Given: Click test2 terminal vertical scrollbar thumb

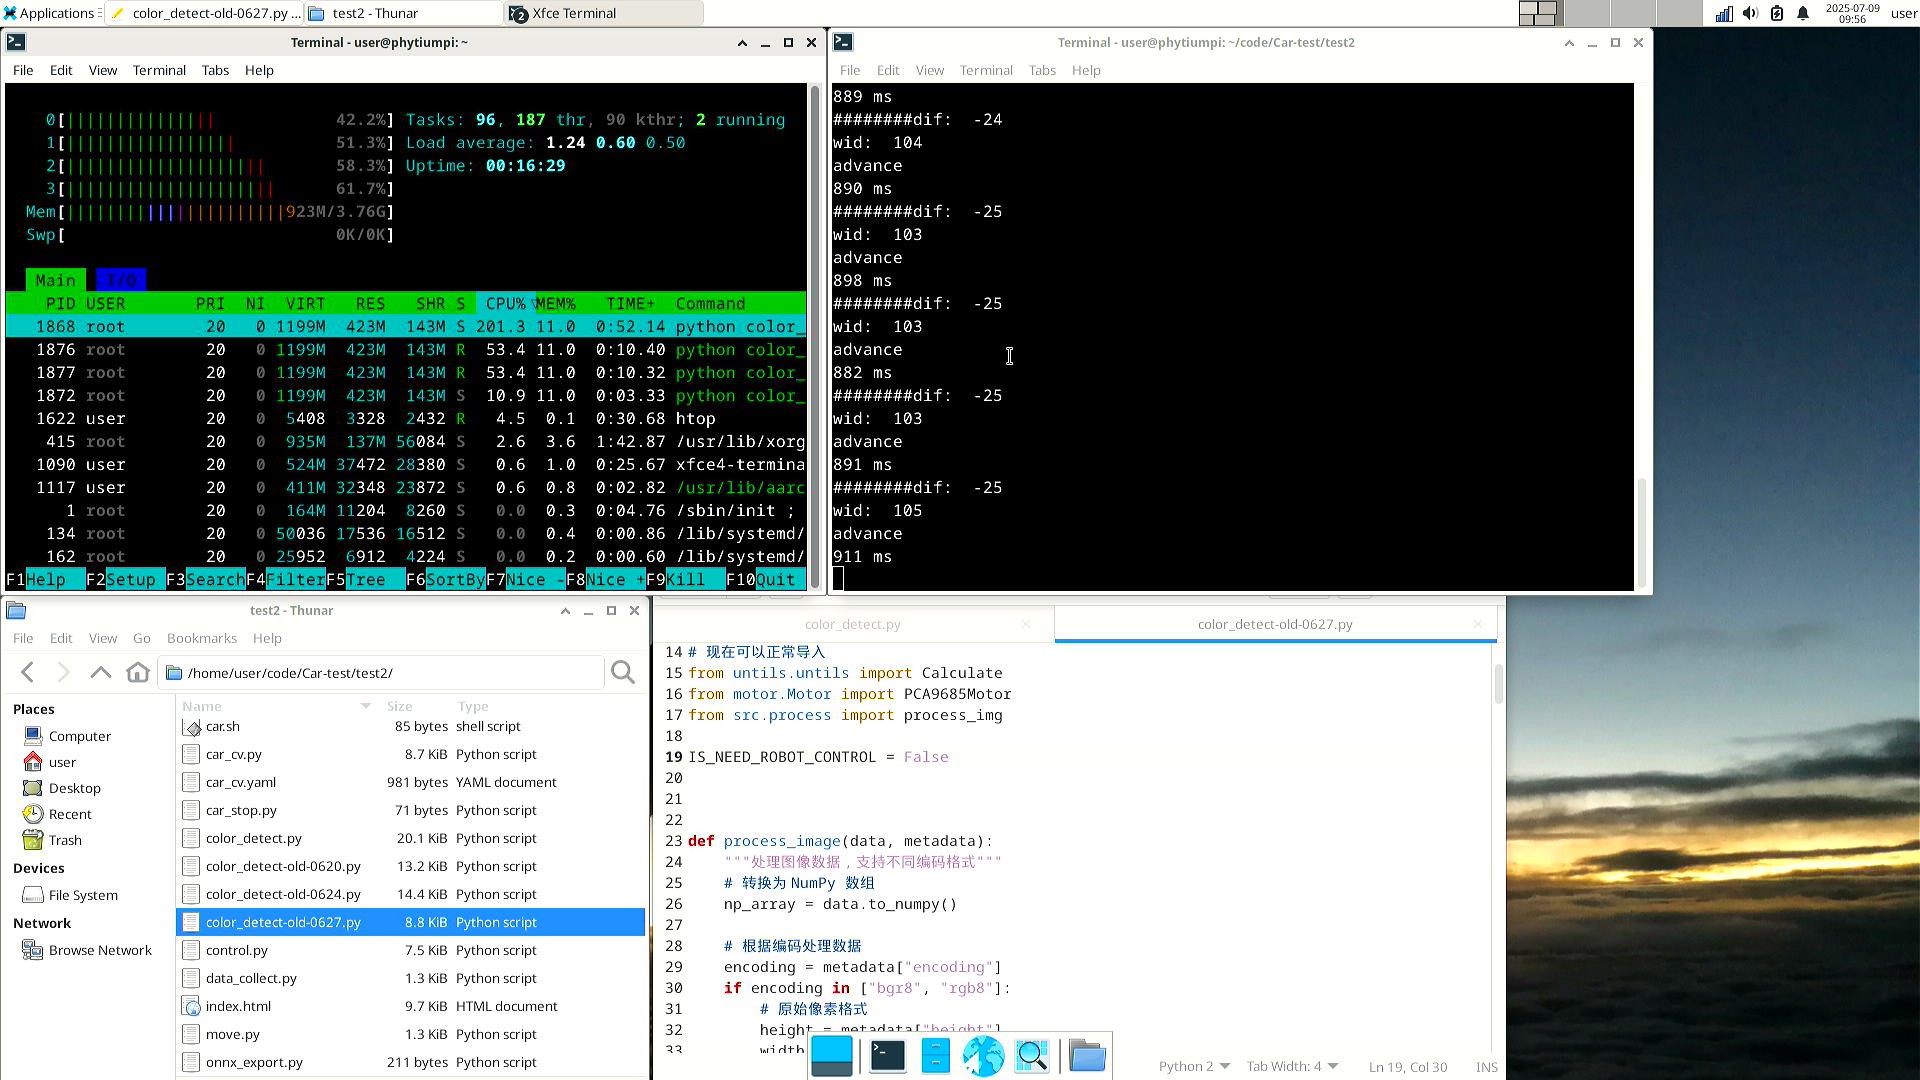Looking at the screenshot, I should (1640, 533).
